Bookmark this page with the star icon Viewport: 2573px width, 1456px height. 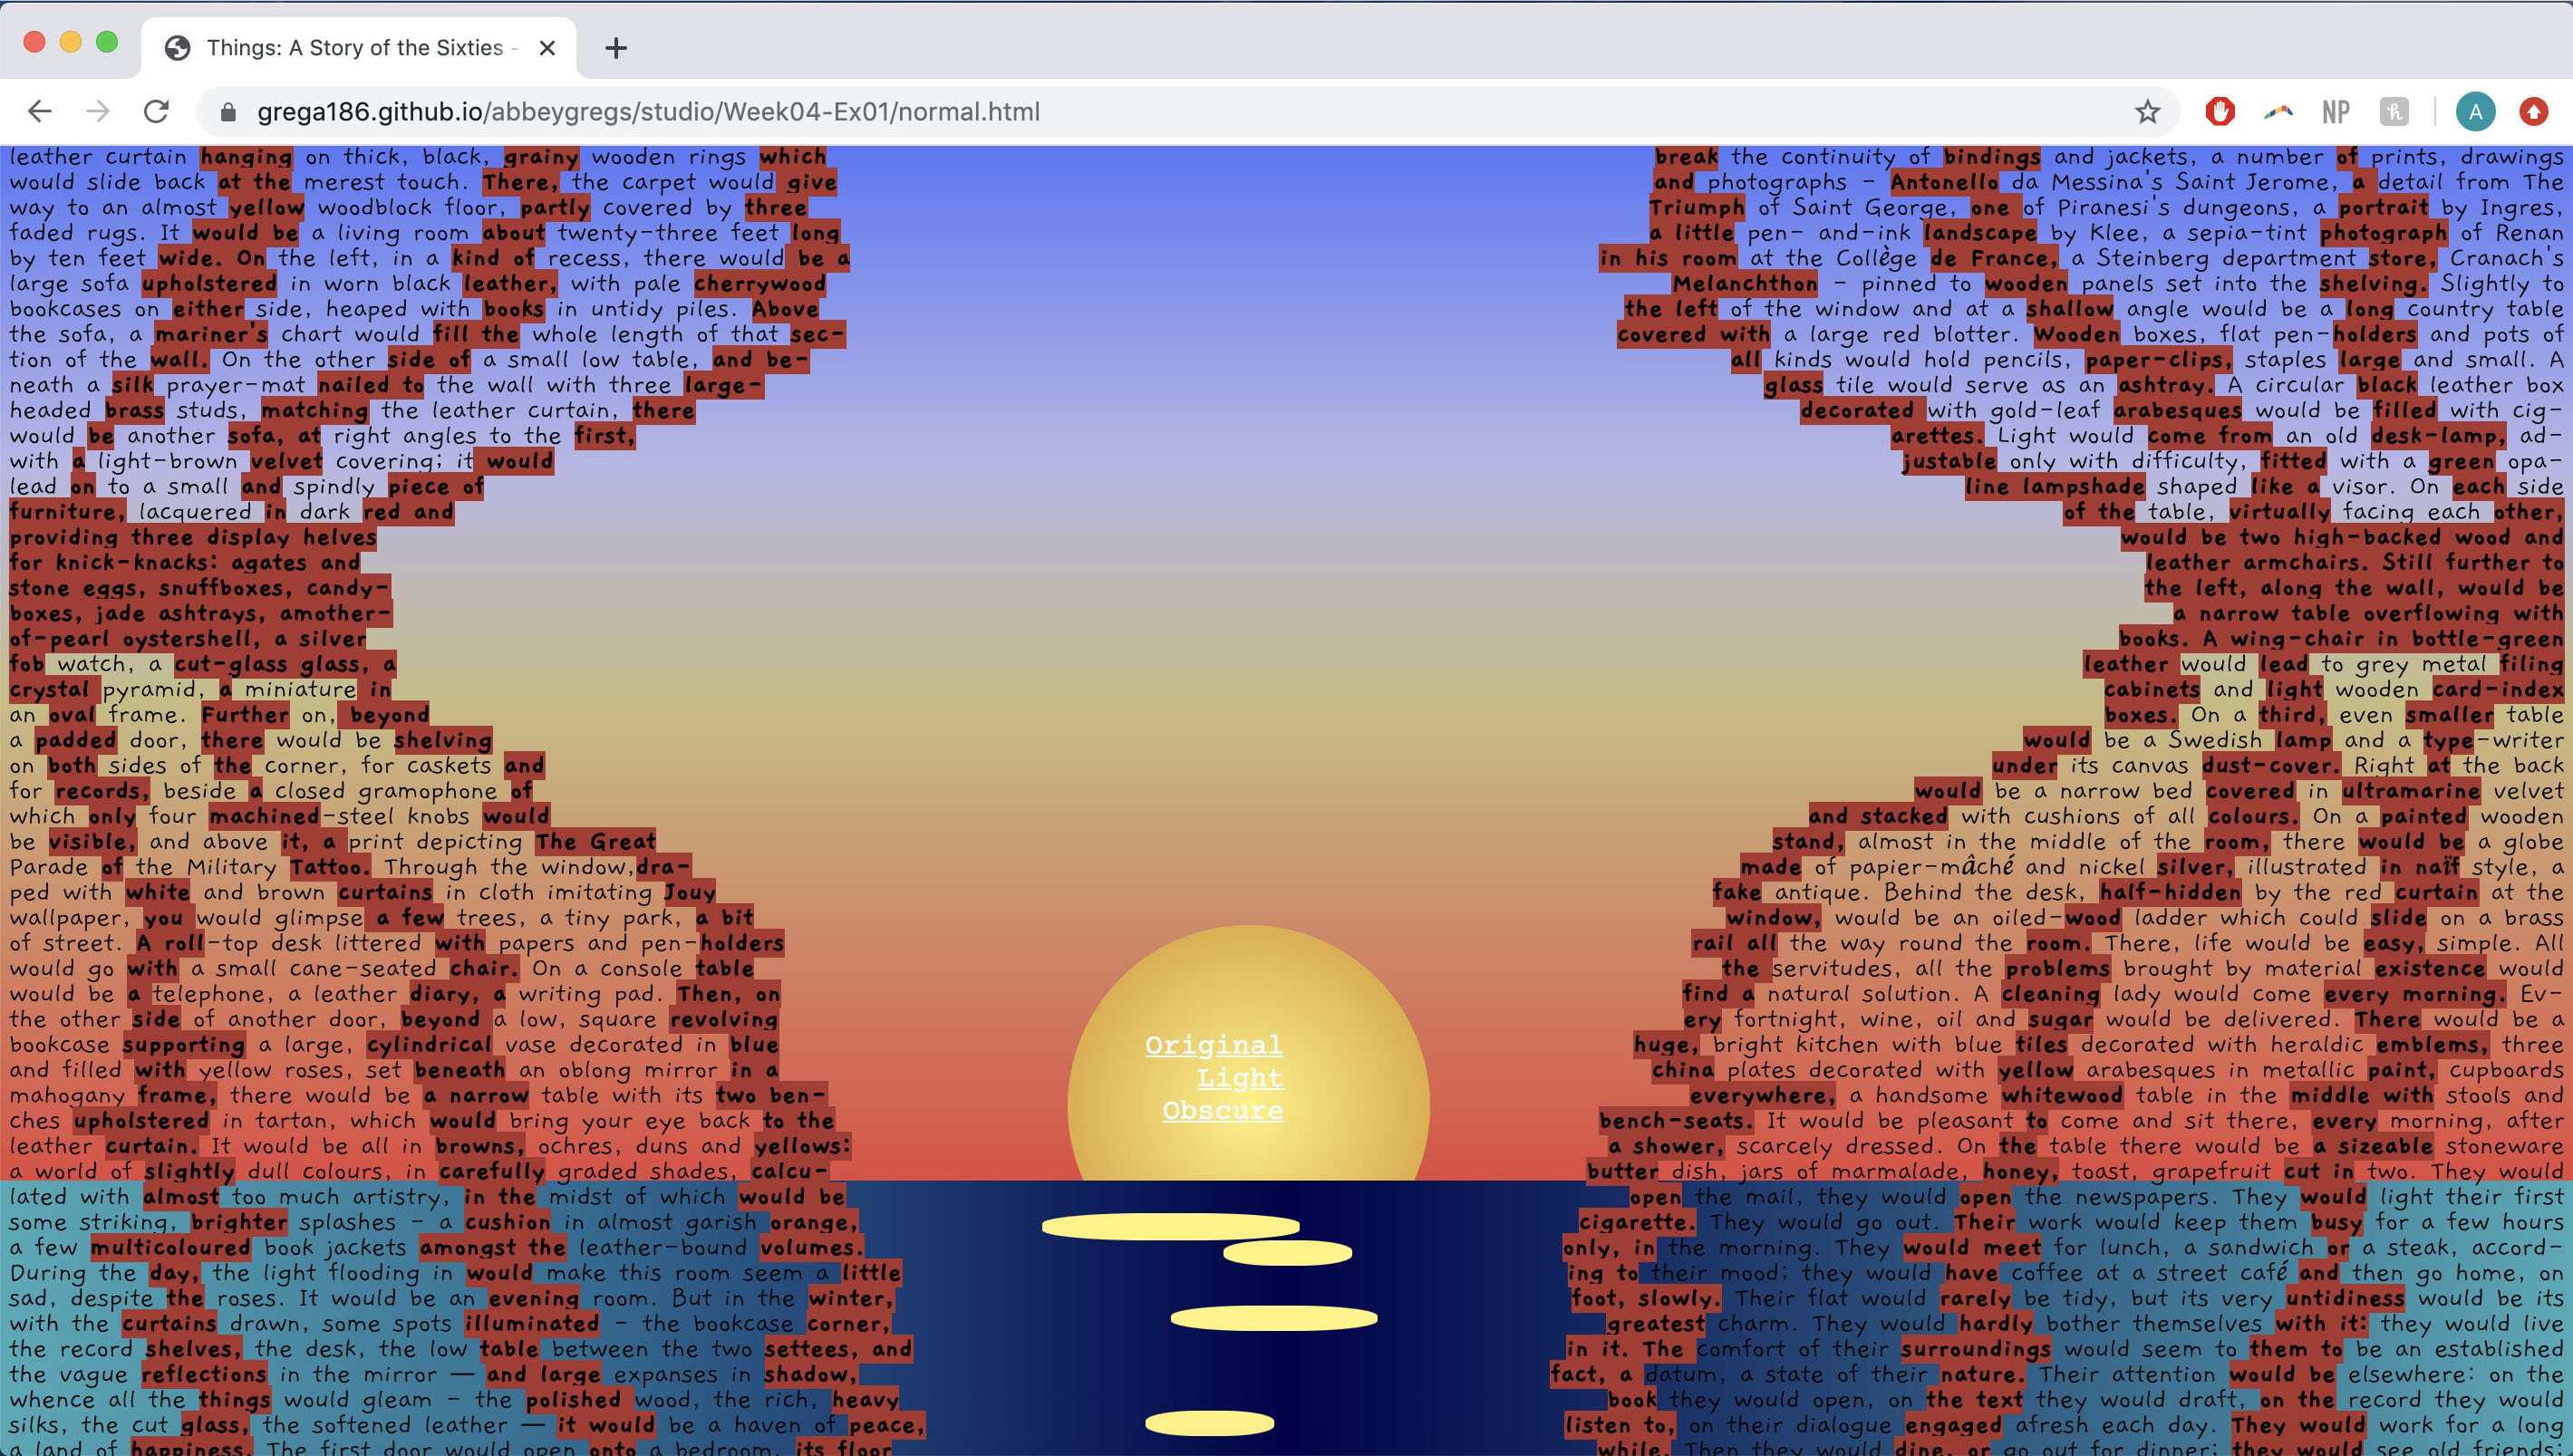2147,111
